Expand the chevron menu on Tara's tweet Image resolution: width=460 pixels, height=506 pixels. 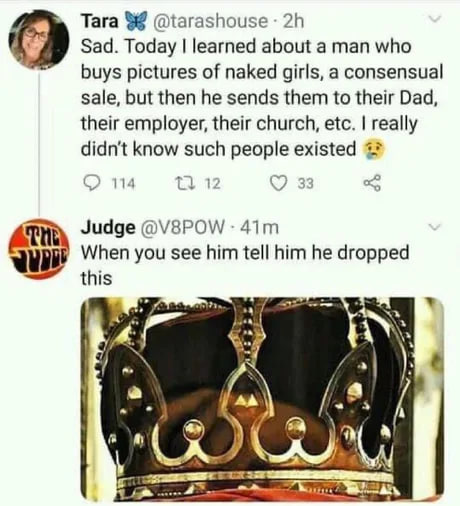(435, 18)
